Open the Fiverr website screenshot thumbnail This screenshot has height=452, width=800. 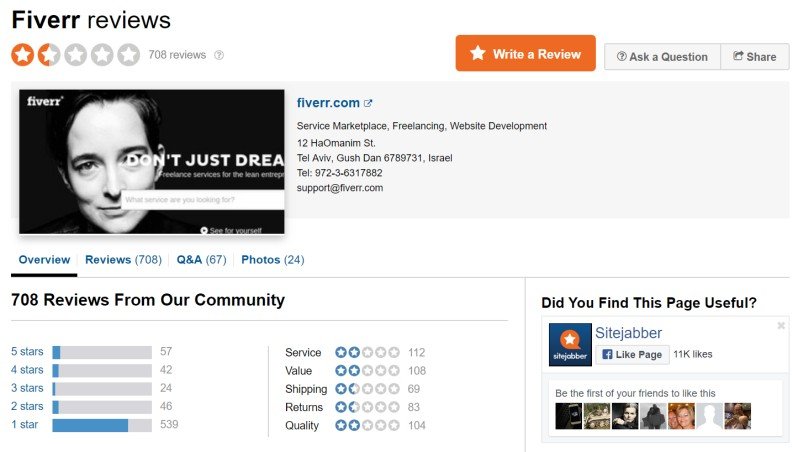coord(152,162)
